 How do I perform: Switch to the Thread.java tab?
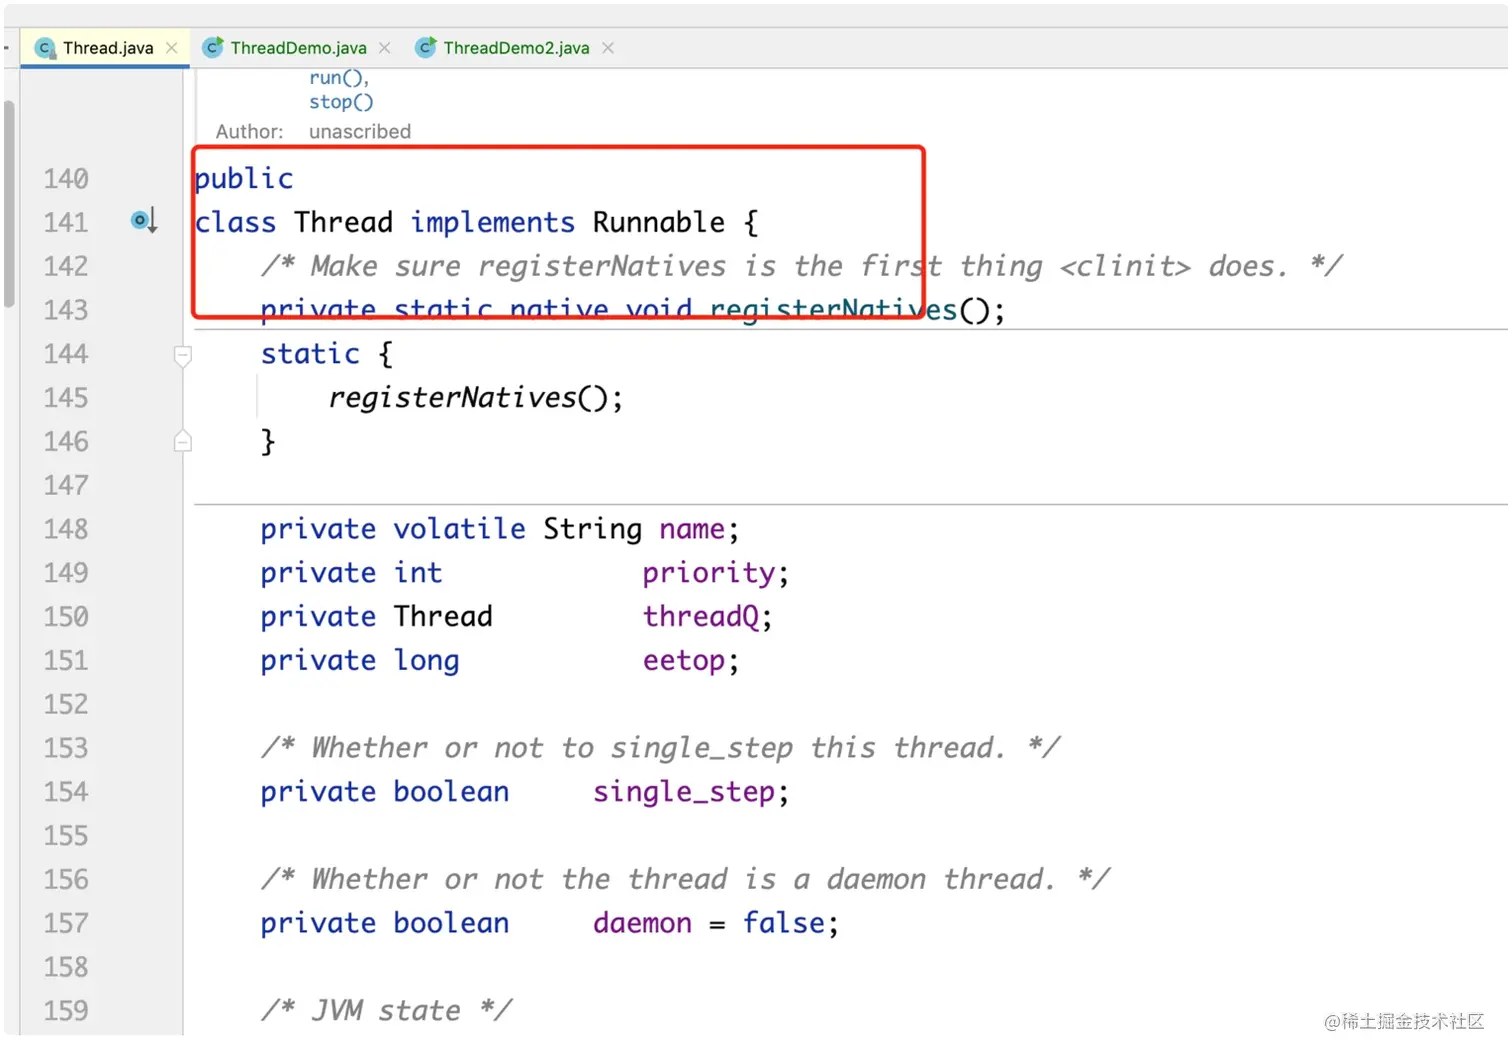pyautogui.click(x=106, y=48)
